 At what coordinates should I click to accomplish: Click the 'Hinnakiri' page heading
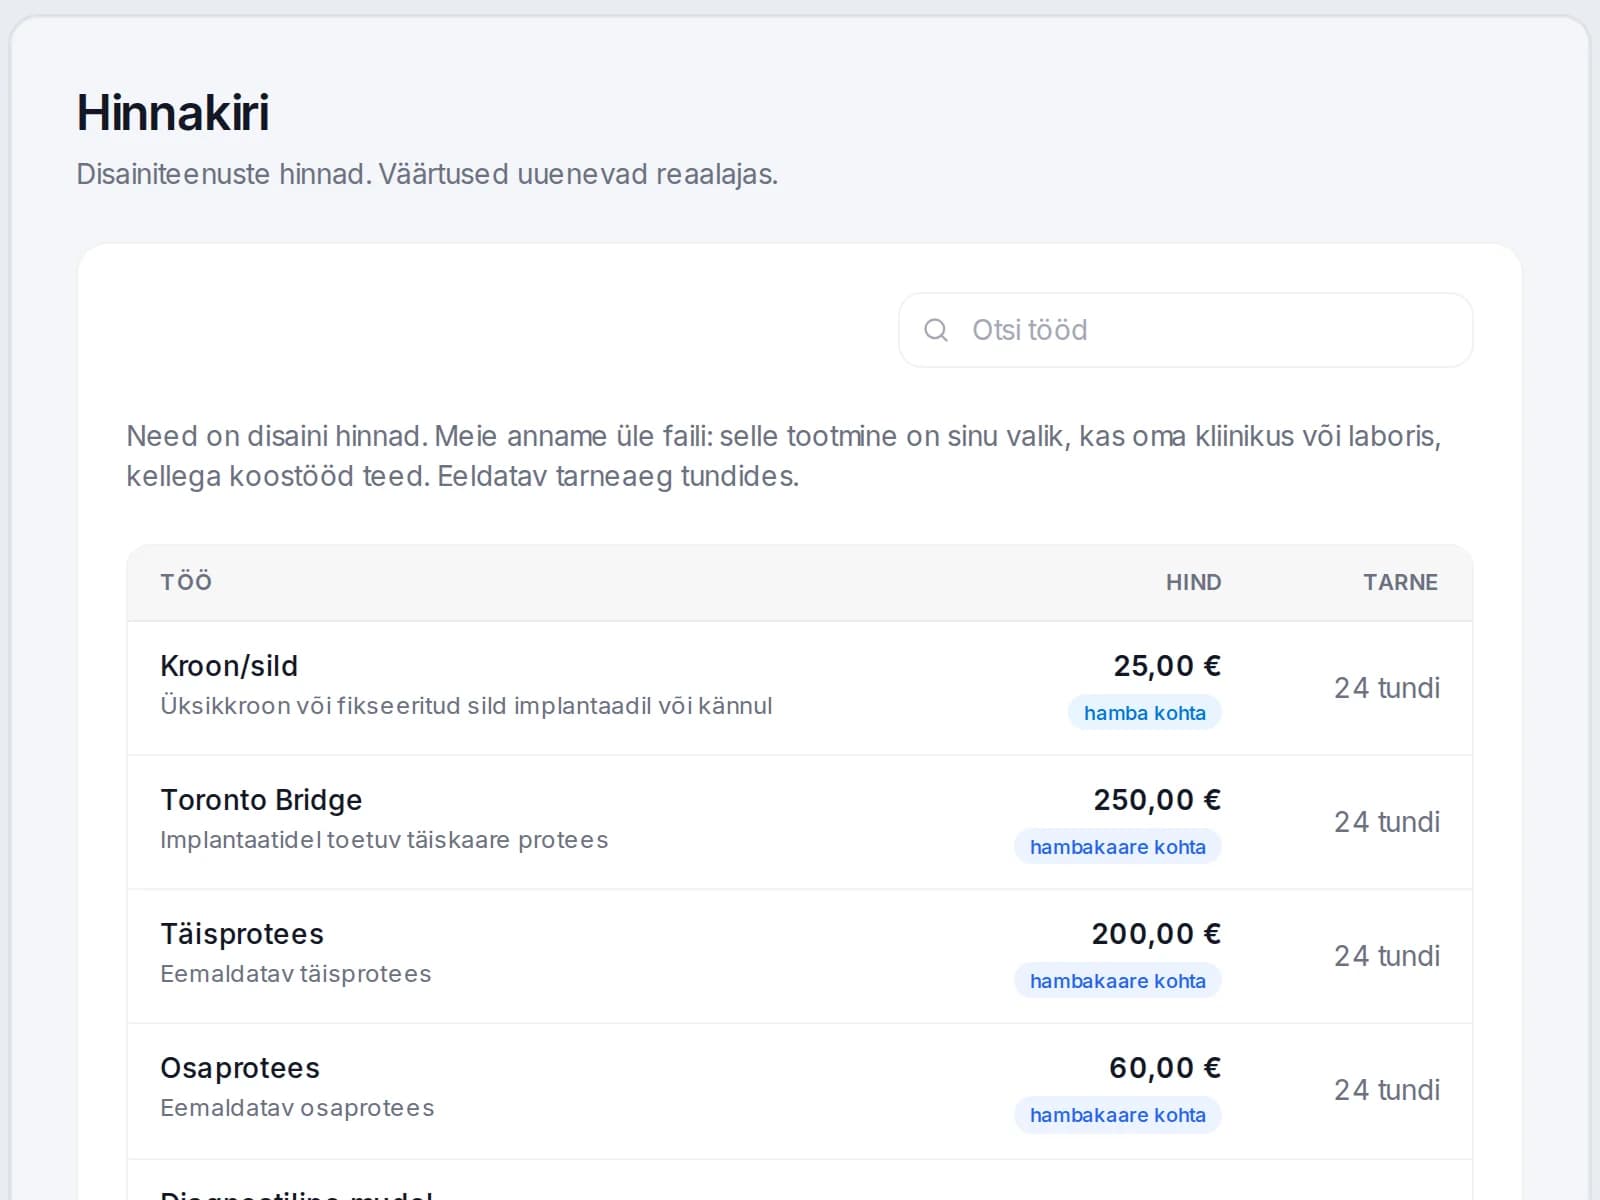tap(173, 112)
